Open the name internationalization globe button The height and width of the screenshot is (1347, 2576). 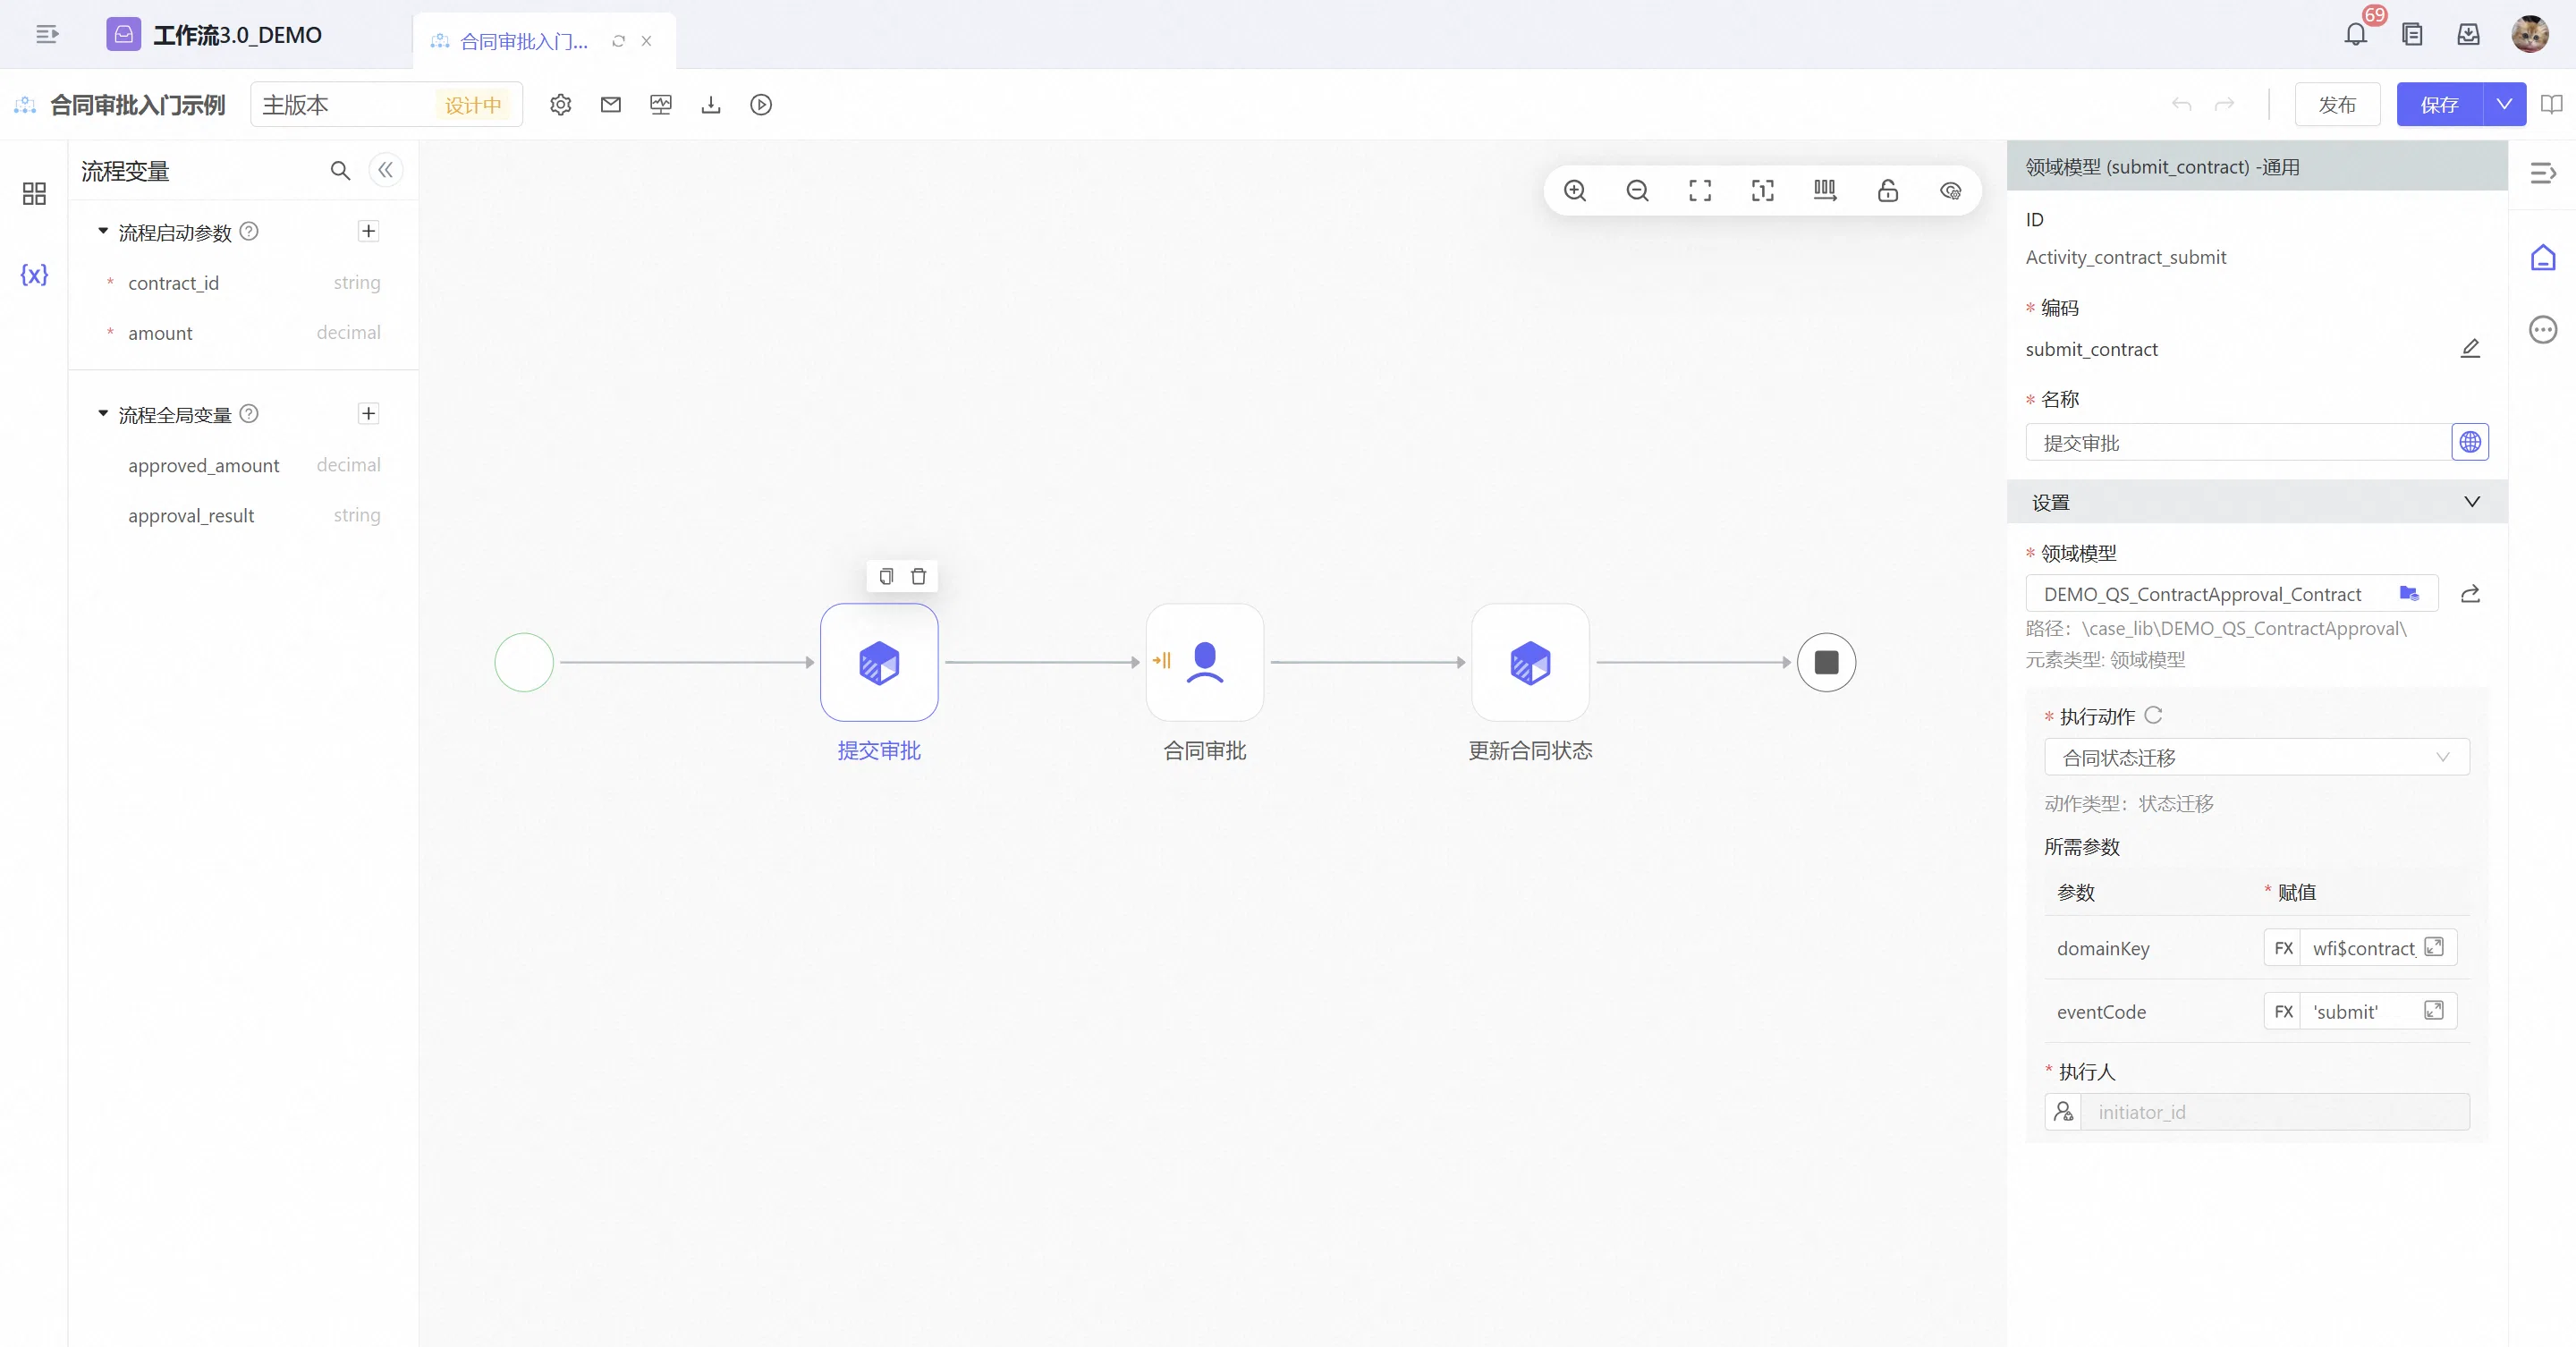[x=2470, y=442]
